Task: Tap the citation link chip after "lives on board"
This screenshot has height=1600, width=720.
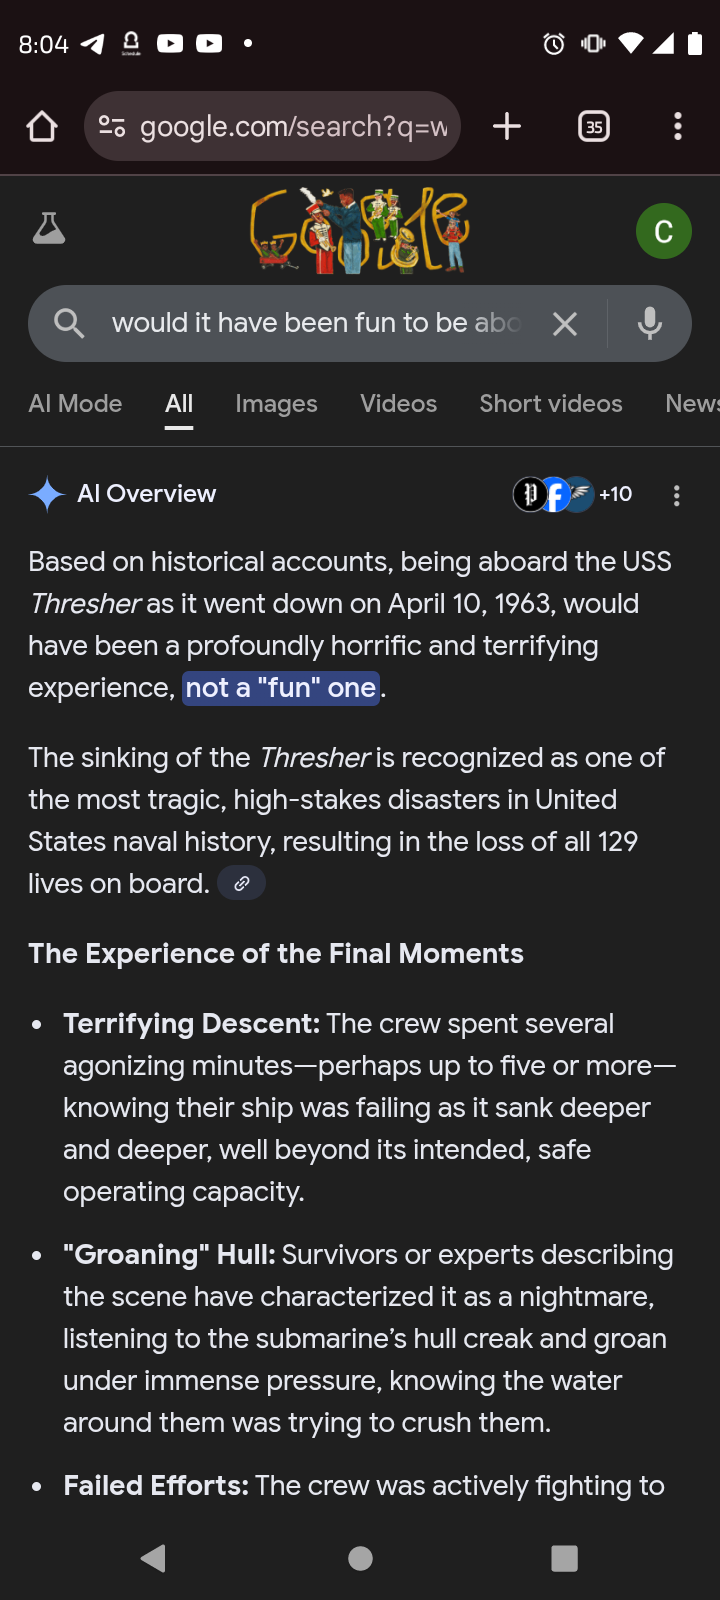Action: pyautogui.click(x=241, y=884)
